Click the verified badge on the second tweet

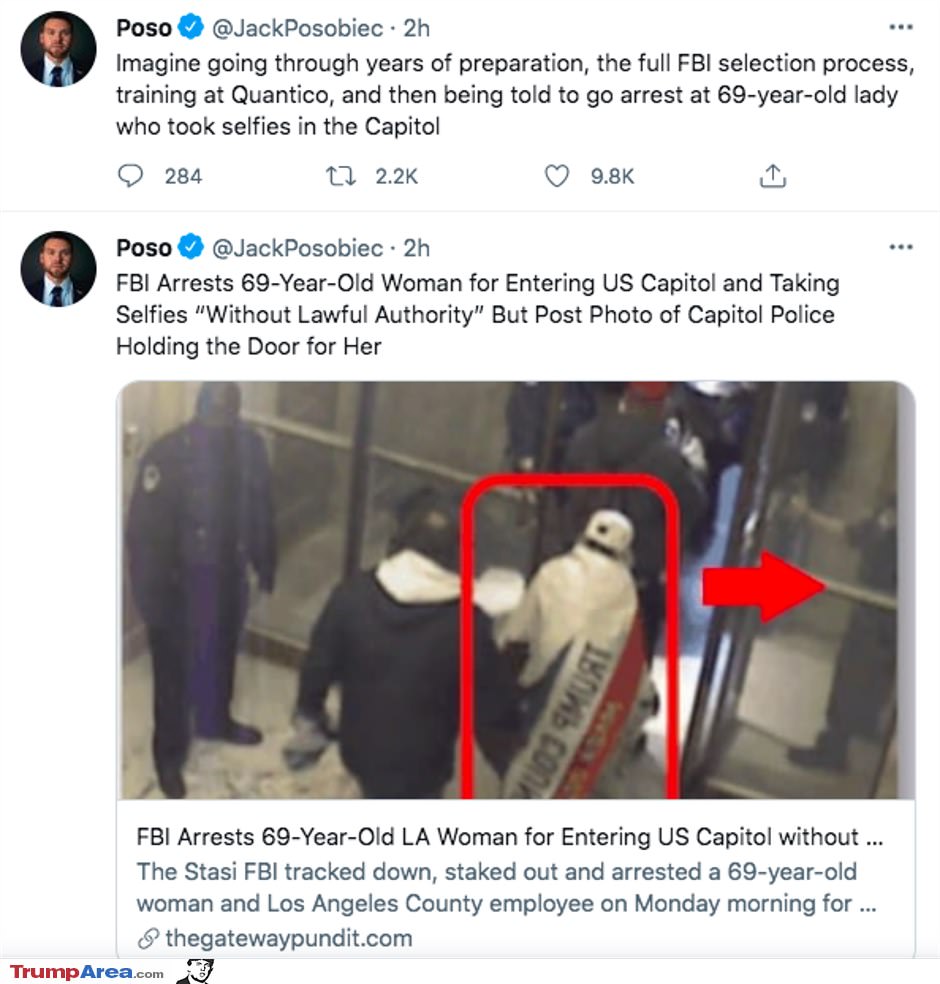191,246
